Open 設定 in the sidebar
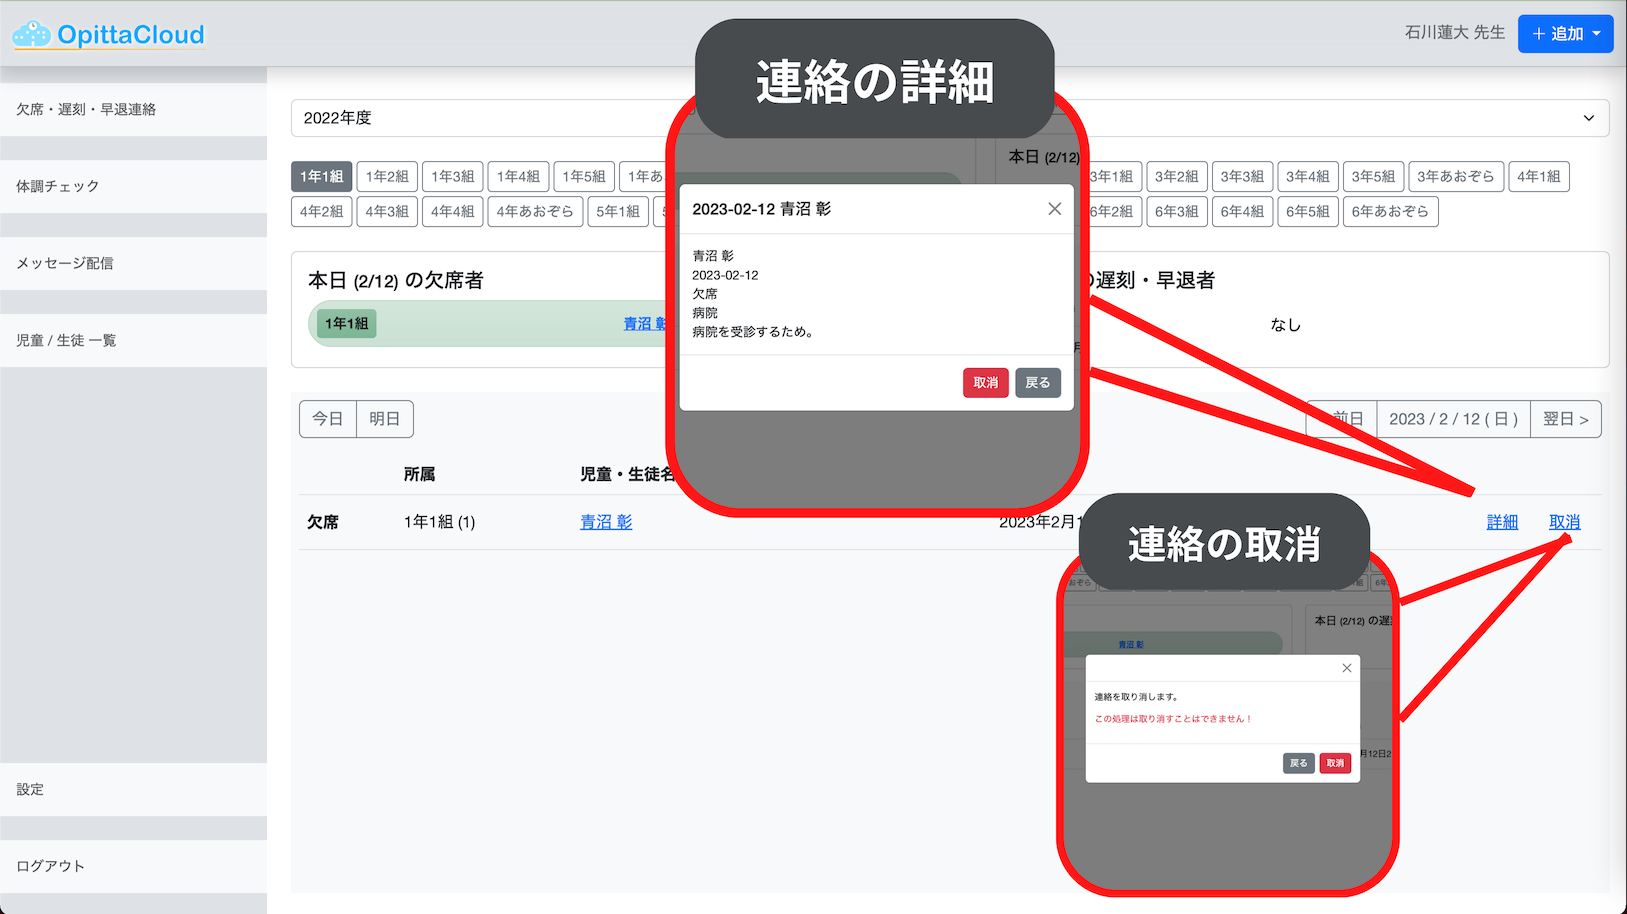The width and height of the screenshot is (1627, 914). [133, 789]
